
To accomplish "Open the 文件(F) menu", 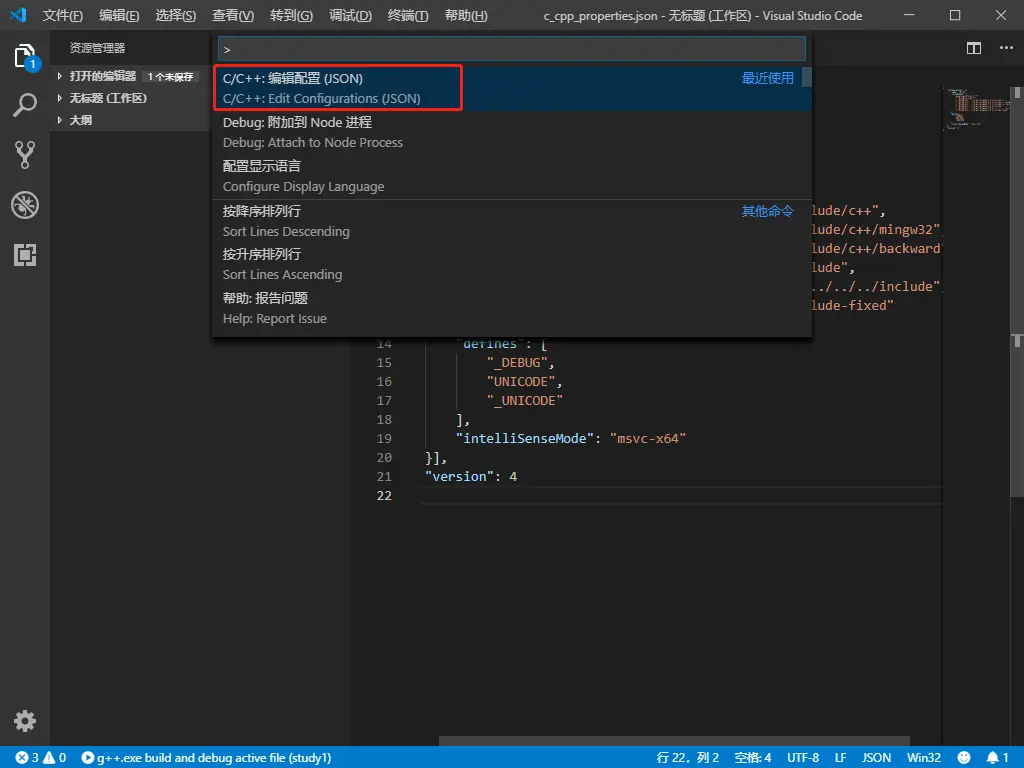I will [63, 16].
